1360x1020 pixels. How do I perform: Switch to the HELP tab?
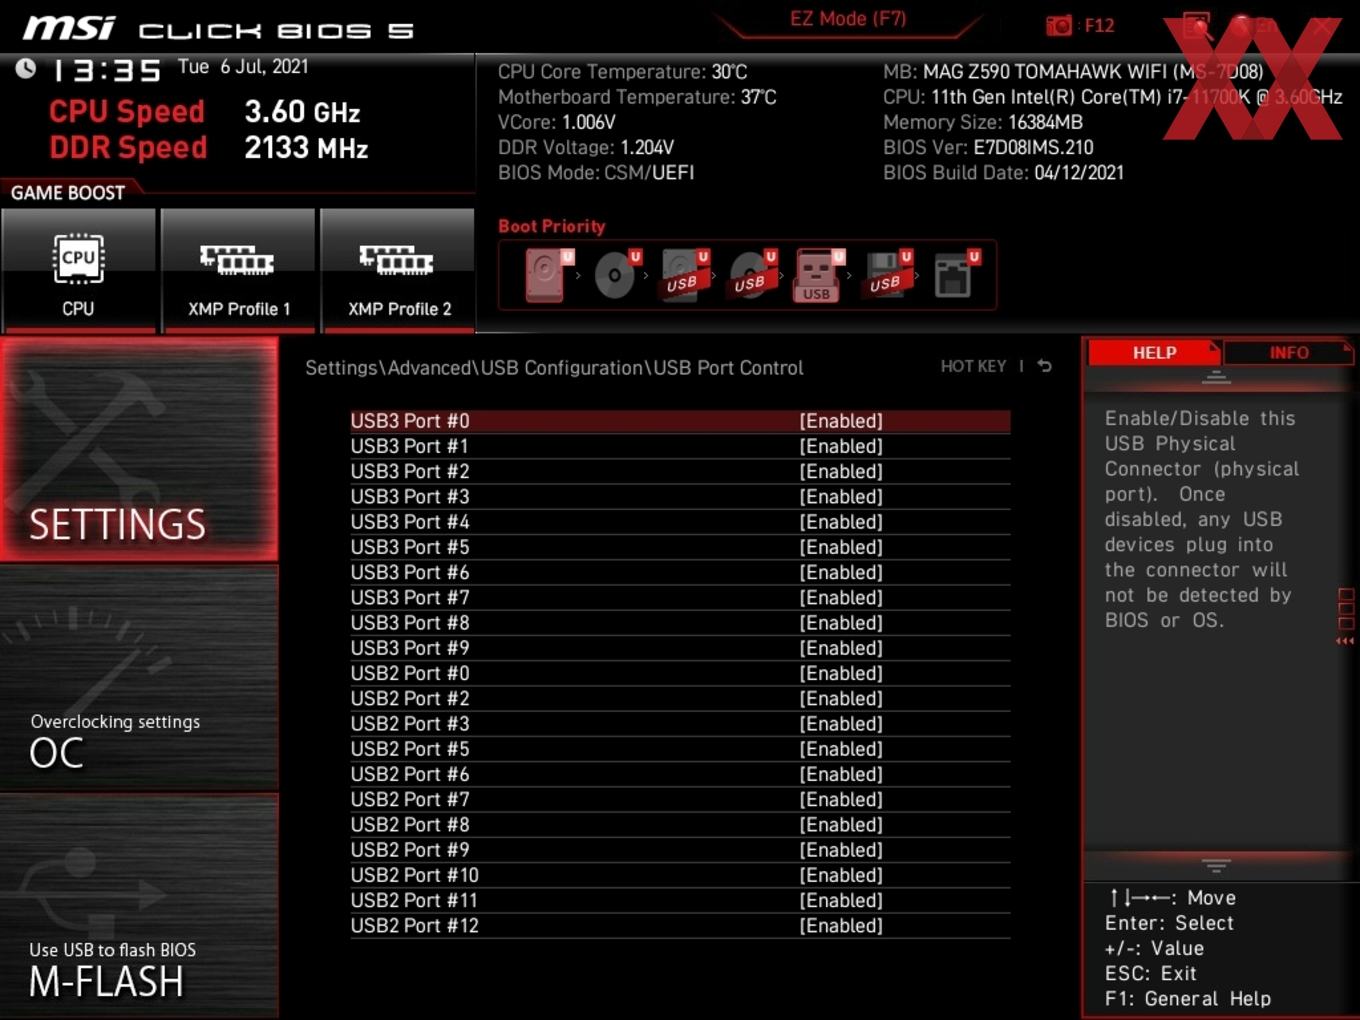(1154, 352)
